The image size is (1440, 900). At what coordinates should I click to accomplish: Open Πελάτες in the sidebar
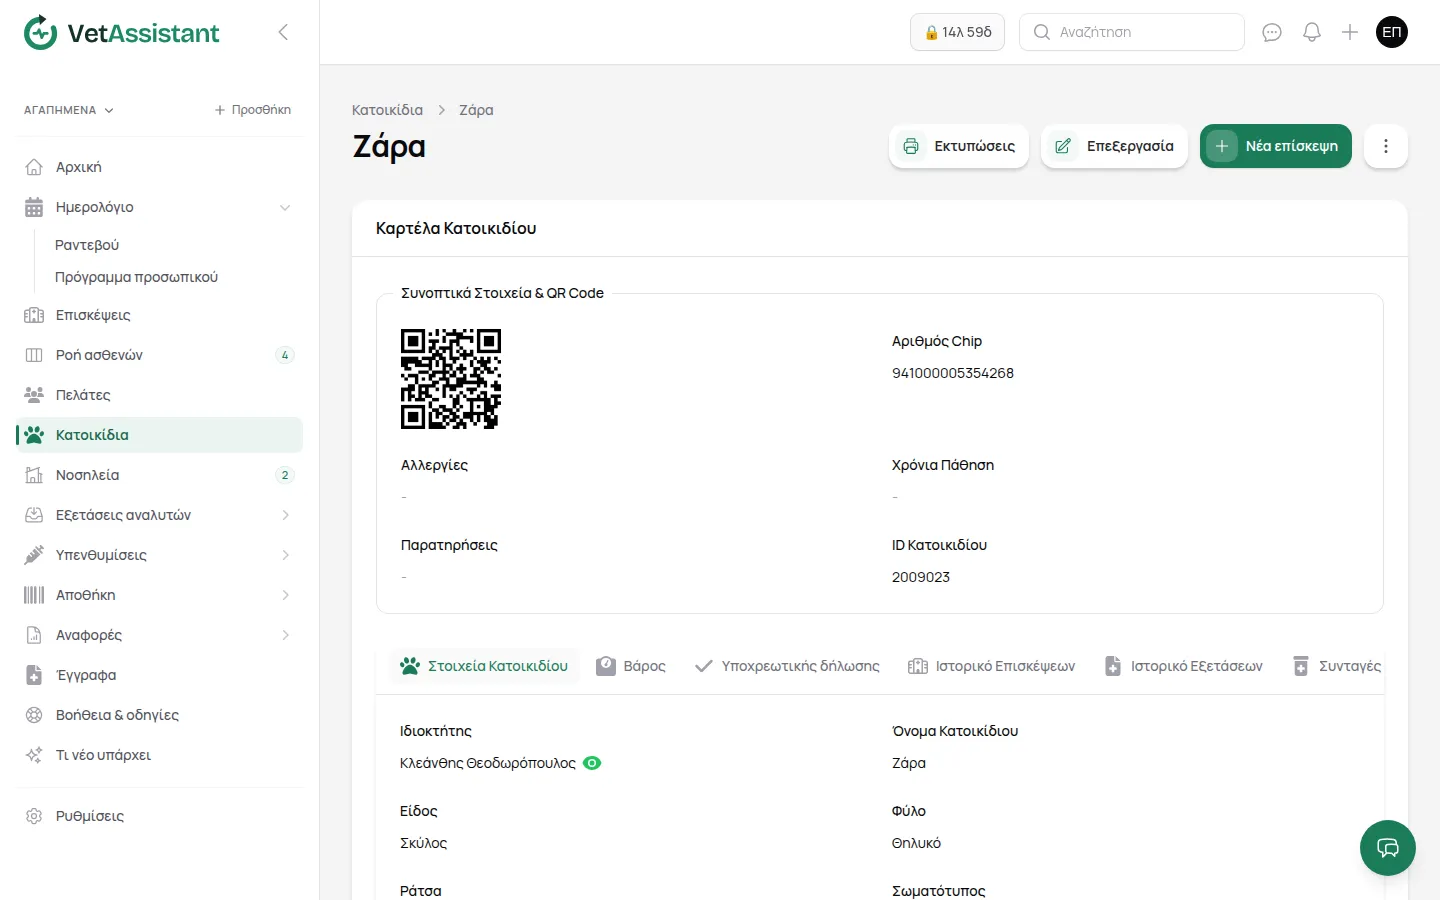pos(159,395)
